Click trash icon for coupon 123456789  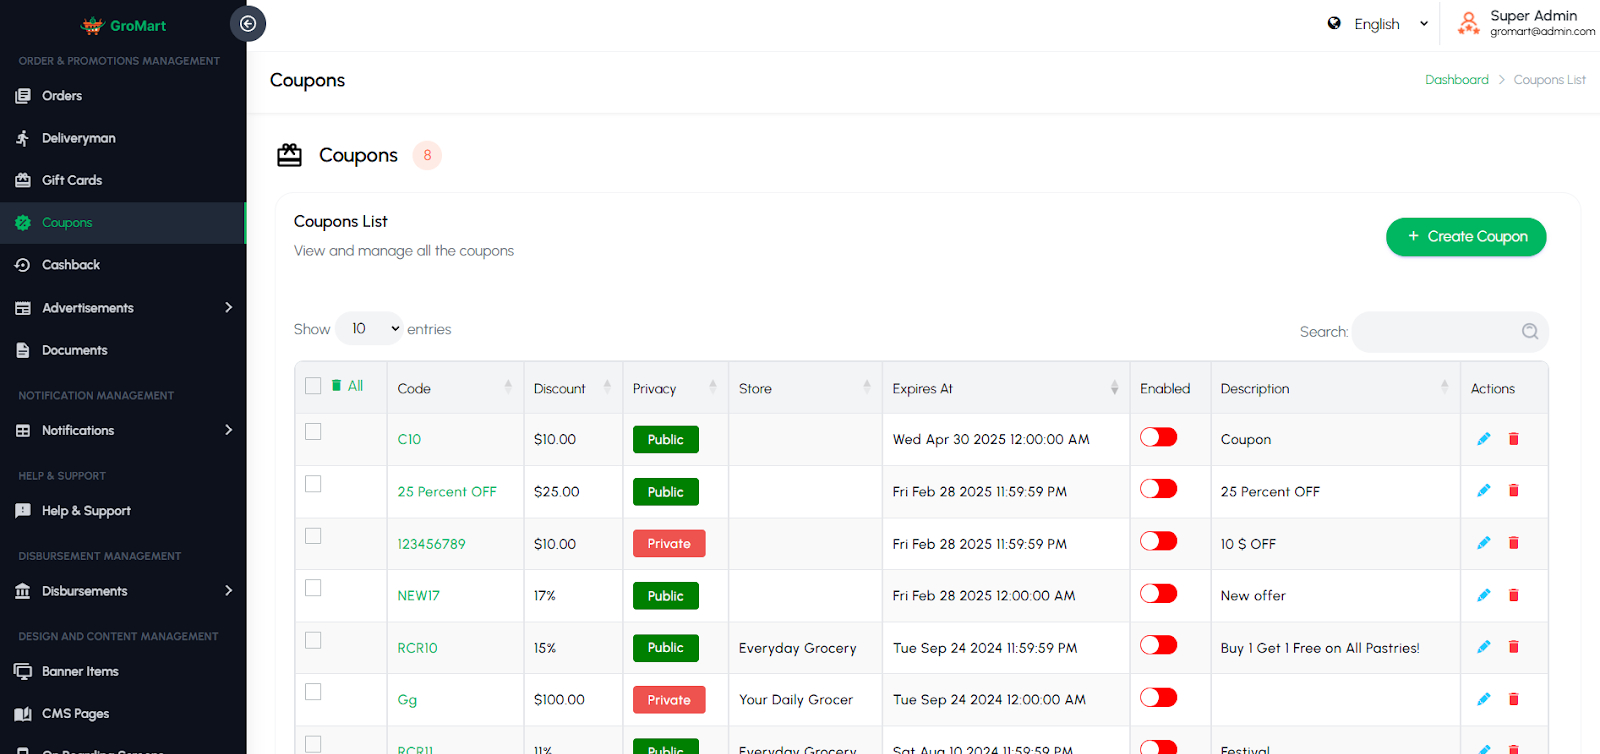coord(1513,543)
